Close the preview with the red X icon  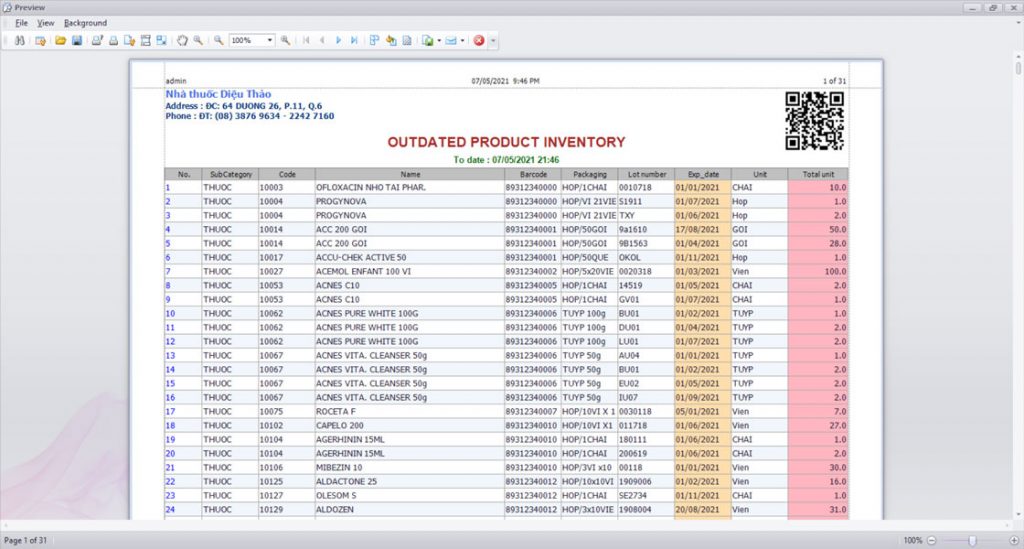coord(479,40)
